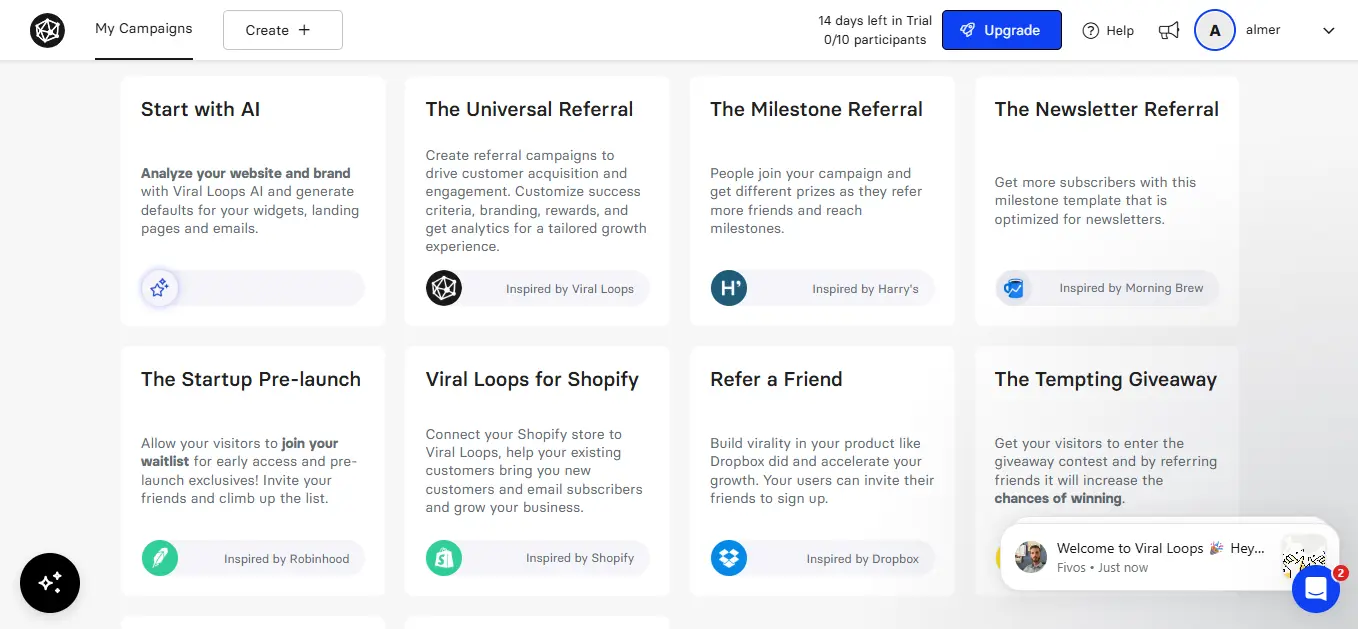Viewport: 1358px width, 629px height.
Task: Switch to the My Campaigns tab
Action: point(143,29)
